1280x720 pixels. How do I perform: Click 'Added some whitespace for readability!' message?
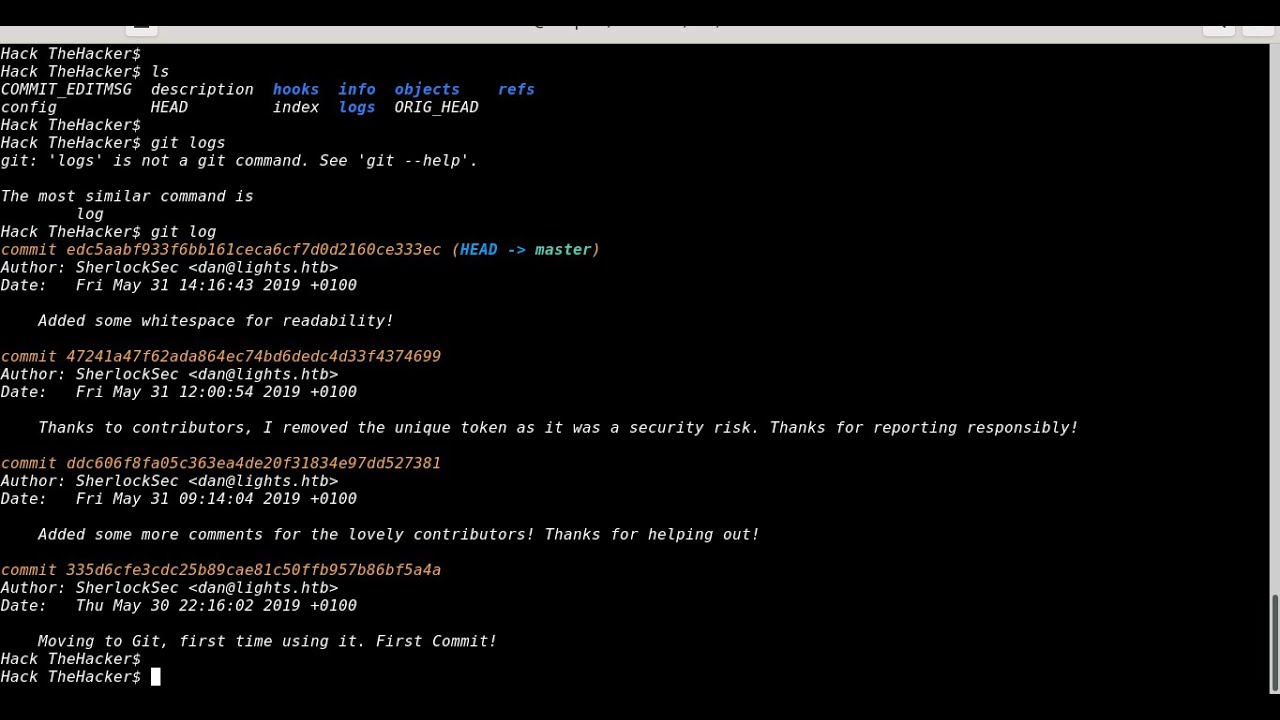[216, 321]
